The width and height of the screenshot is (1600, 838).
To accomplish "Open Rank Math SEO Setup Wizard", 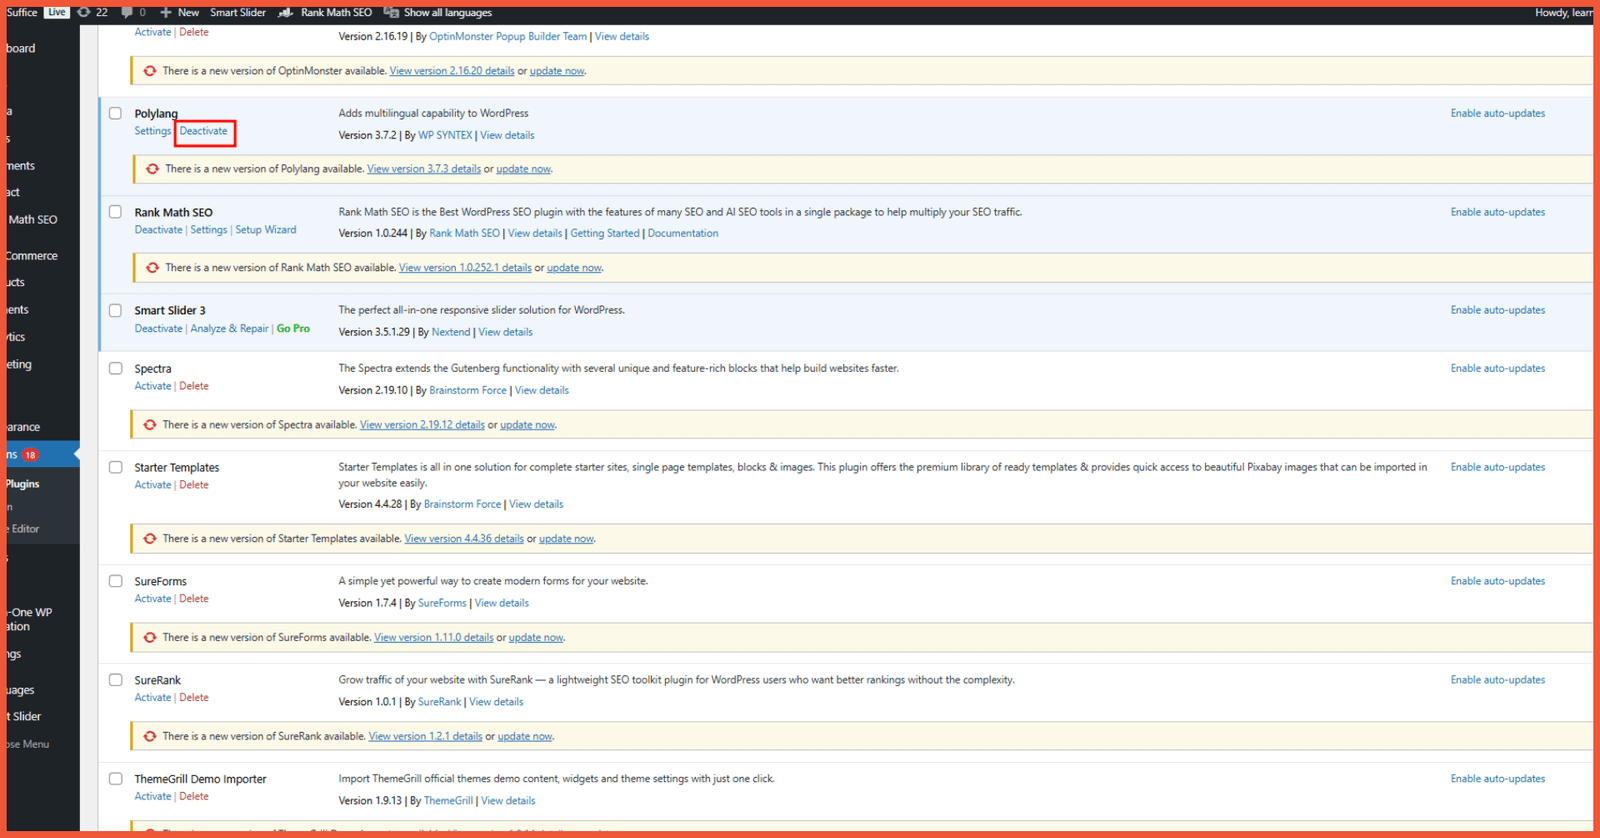I will pos(266,230).
